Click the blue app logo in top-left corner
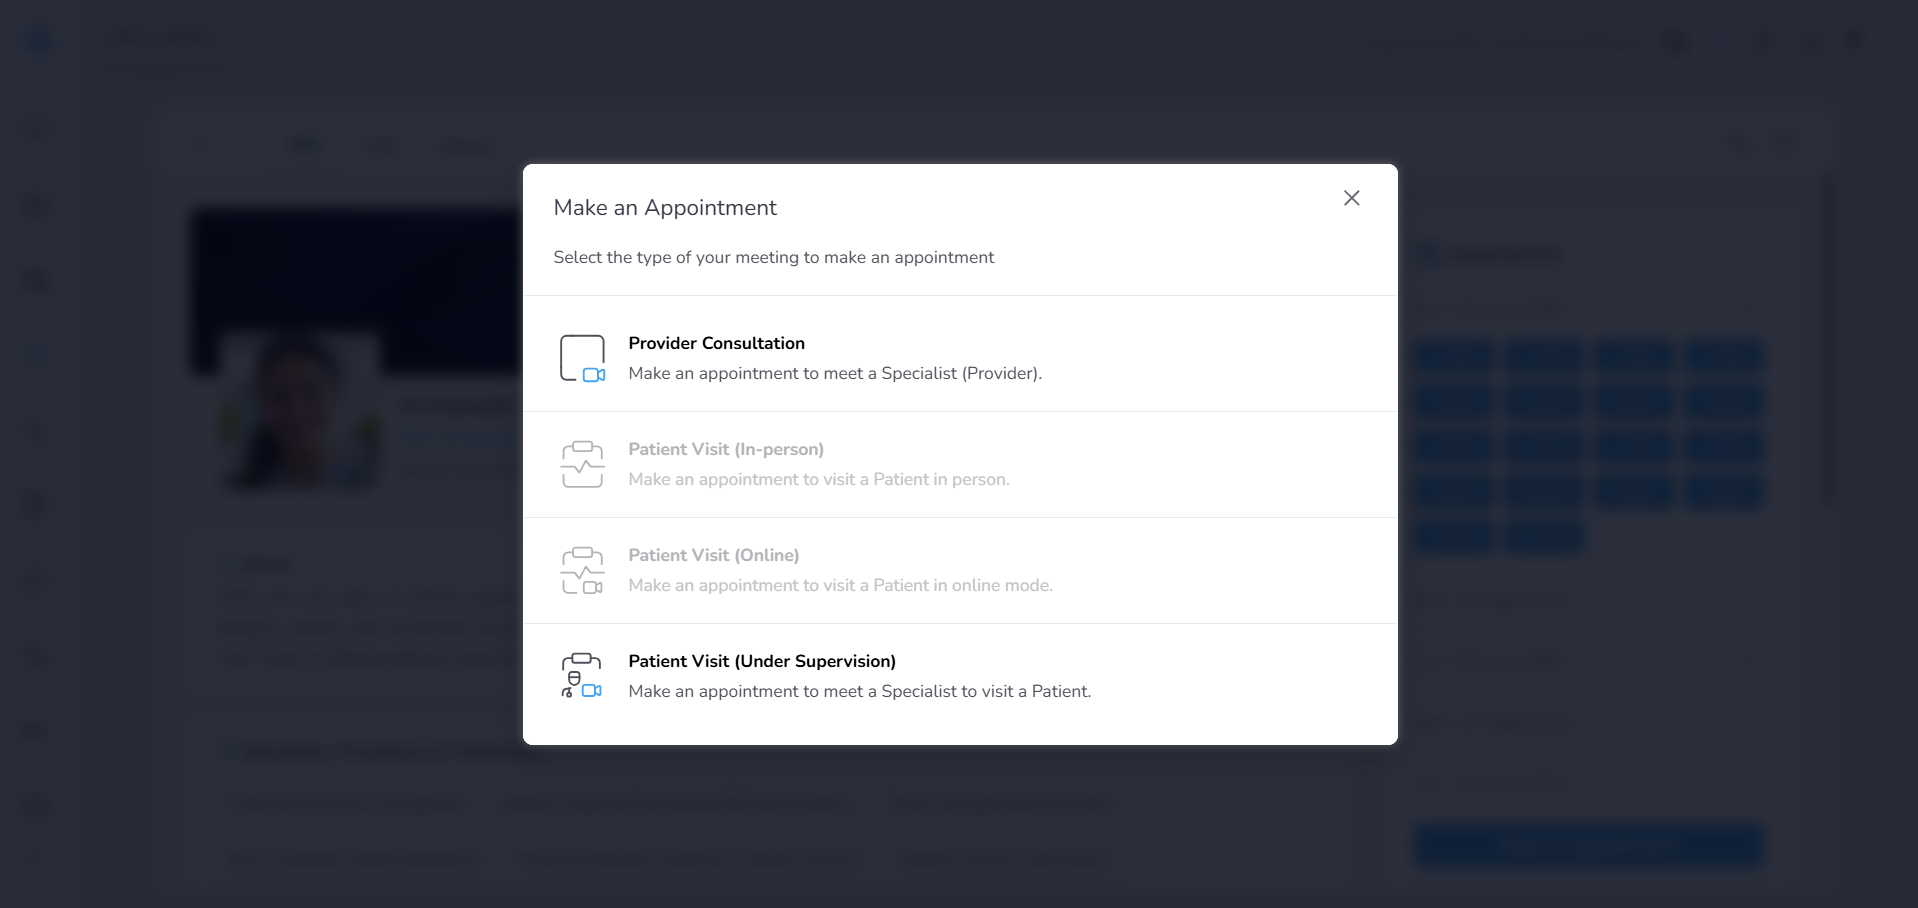1918x908 pixels. coord(37,42)
